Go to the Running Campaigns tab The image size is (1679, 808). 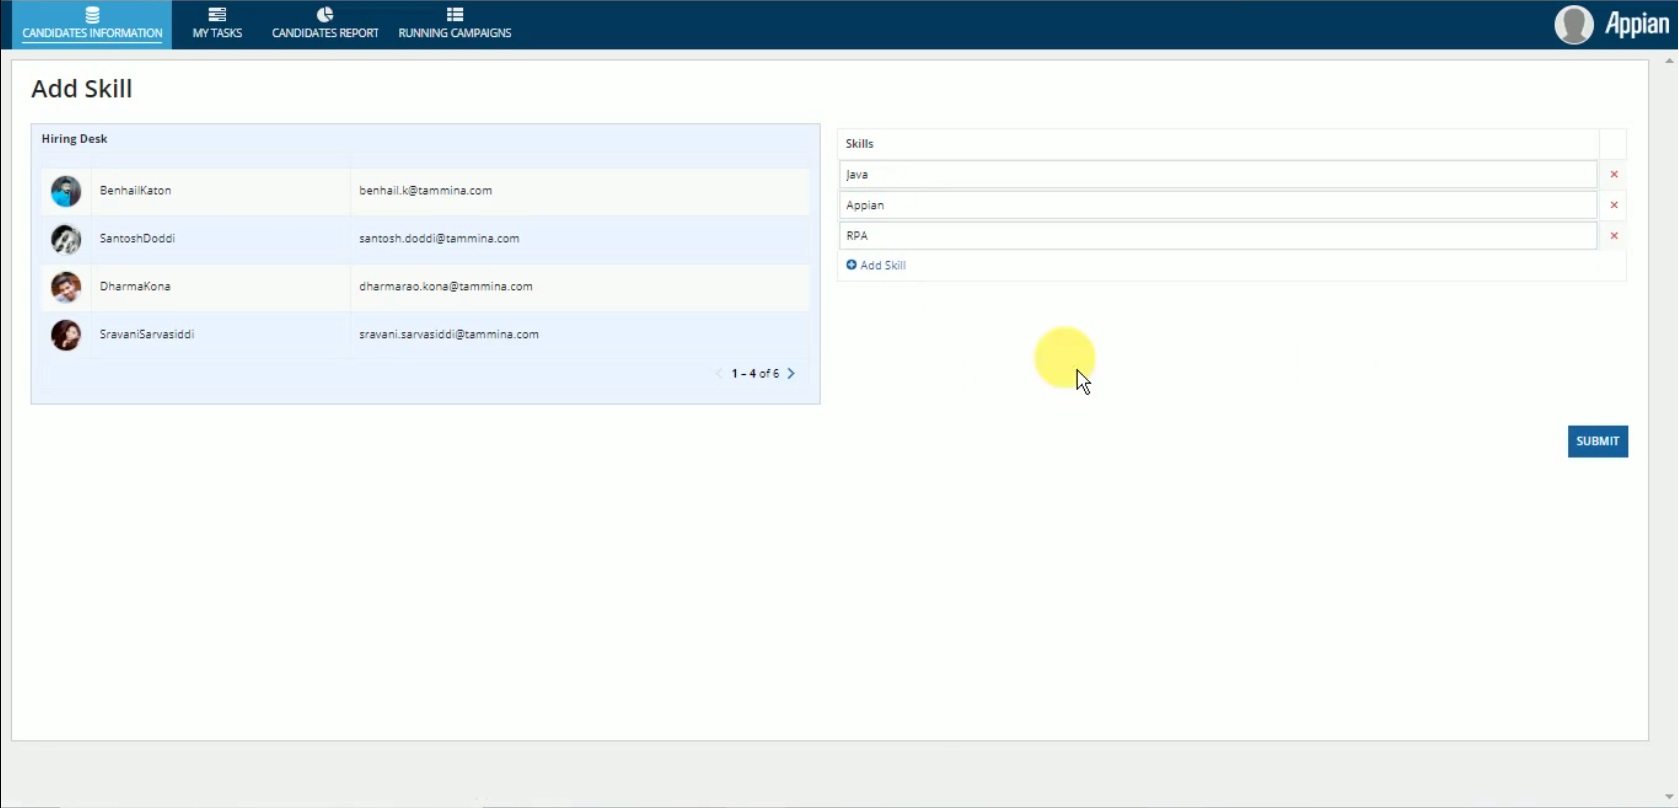tap(455, 24)
